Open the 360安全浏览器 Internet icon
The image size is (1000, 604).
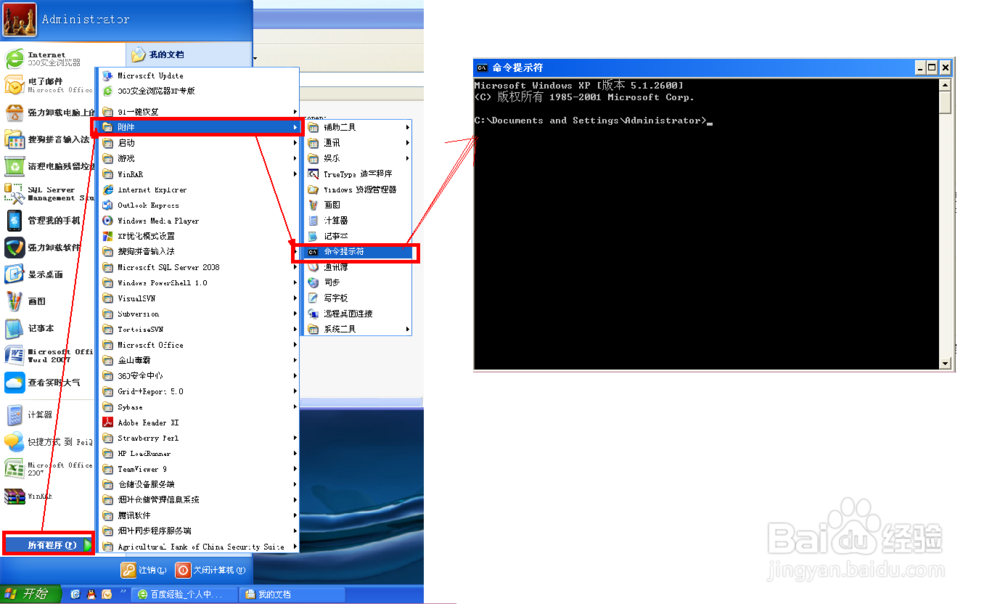[14, 59]
